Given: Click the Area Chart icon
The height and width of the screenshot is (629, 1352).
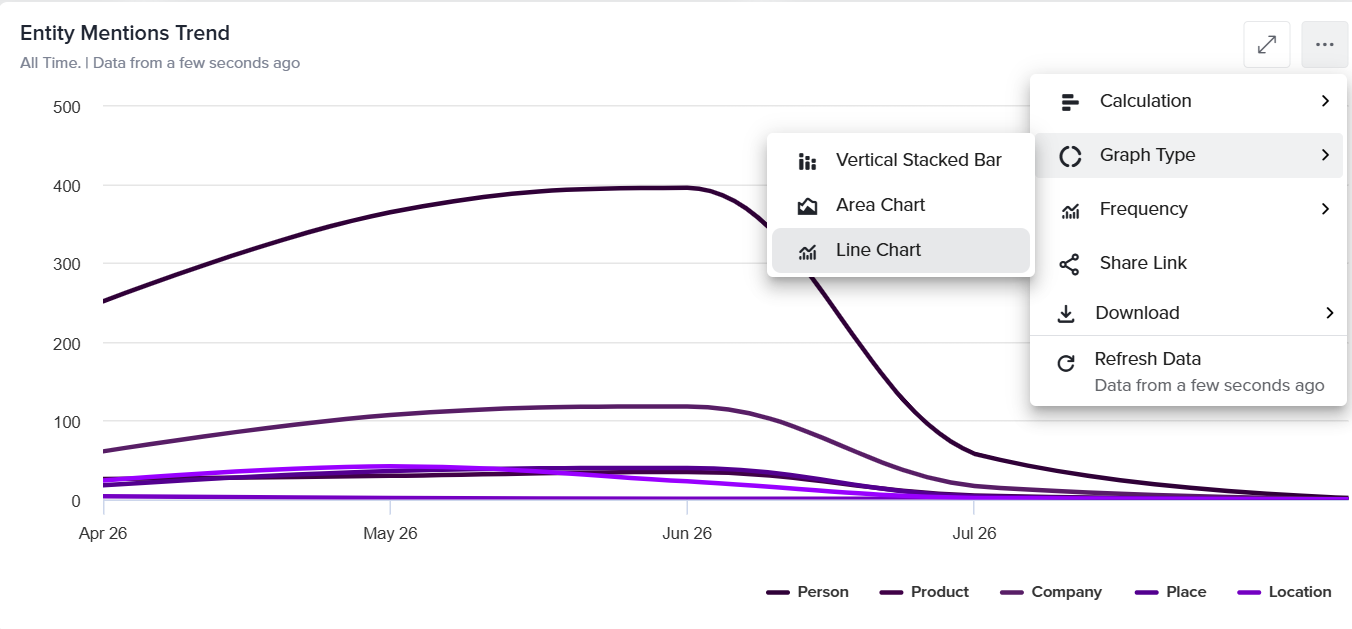Looking at the screenshot, I should coord(807,206).
